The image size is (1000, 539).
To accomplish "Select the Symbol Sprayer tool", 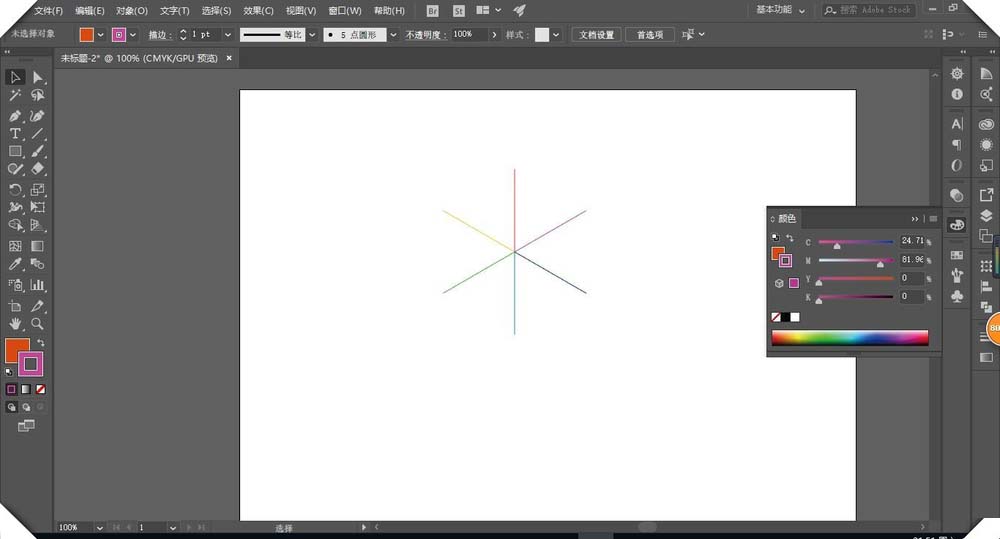I will pos(15,285).
